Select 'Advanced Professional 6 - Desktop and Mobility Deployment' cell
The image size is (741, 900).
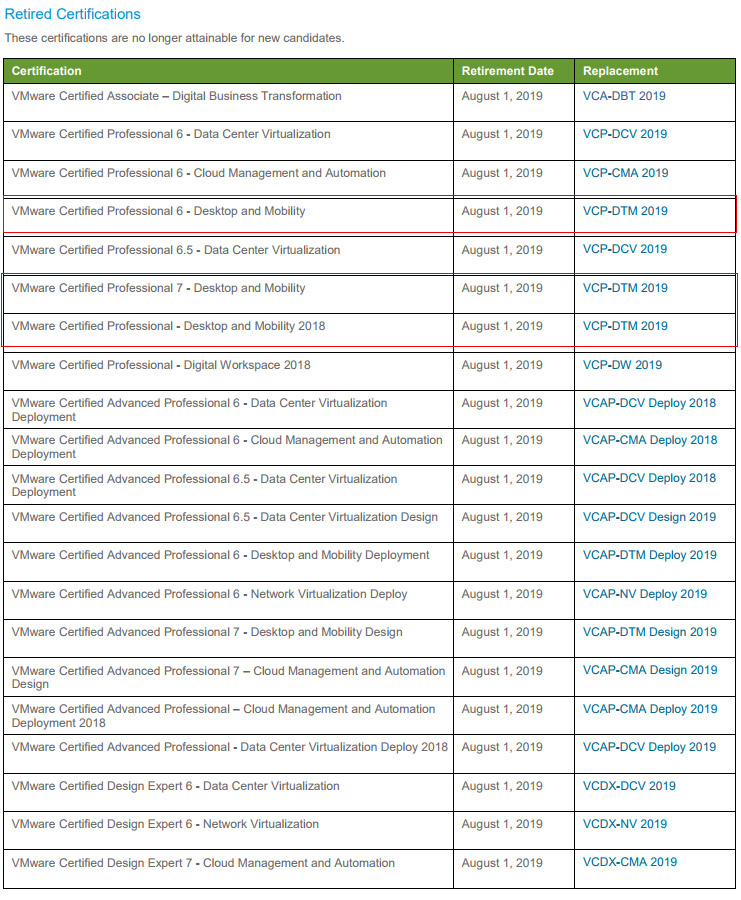[x=228, y=562]
